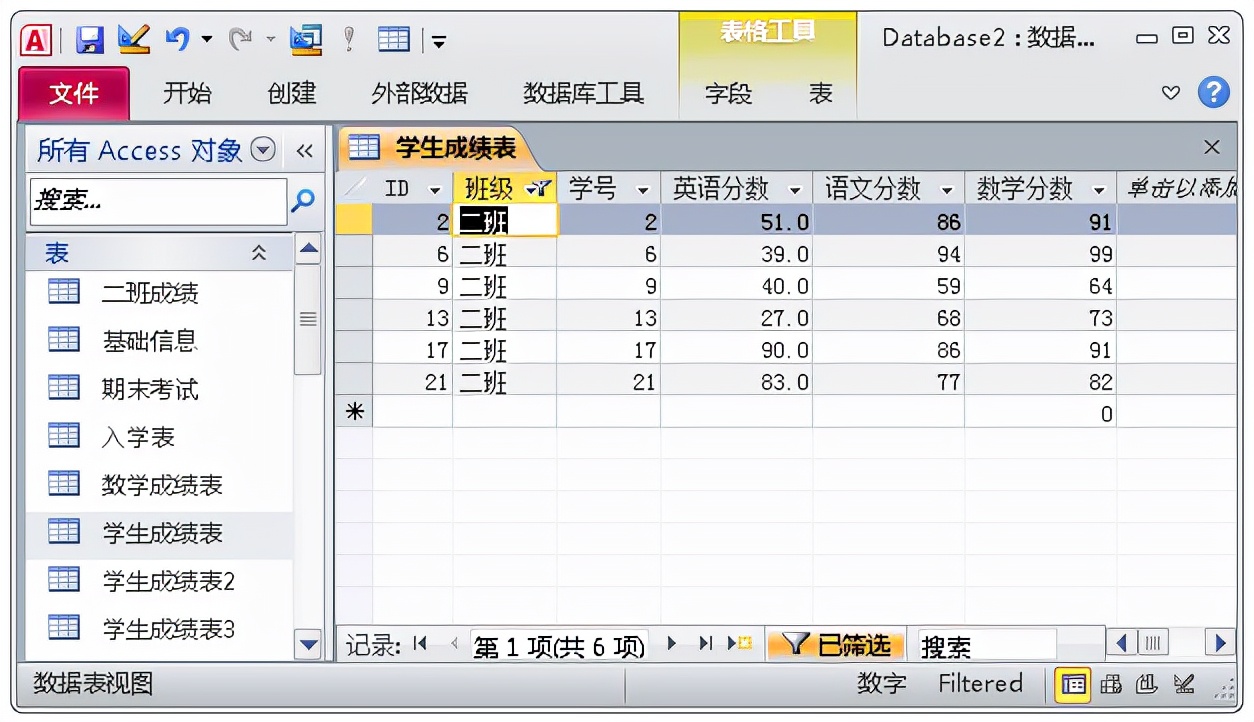1254x722 pixels.
Task: Toggle the 已筛选 filter button
Action: coord(835,645)
